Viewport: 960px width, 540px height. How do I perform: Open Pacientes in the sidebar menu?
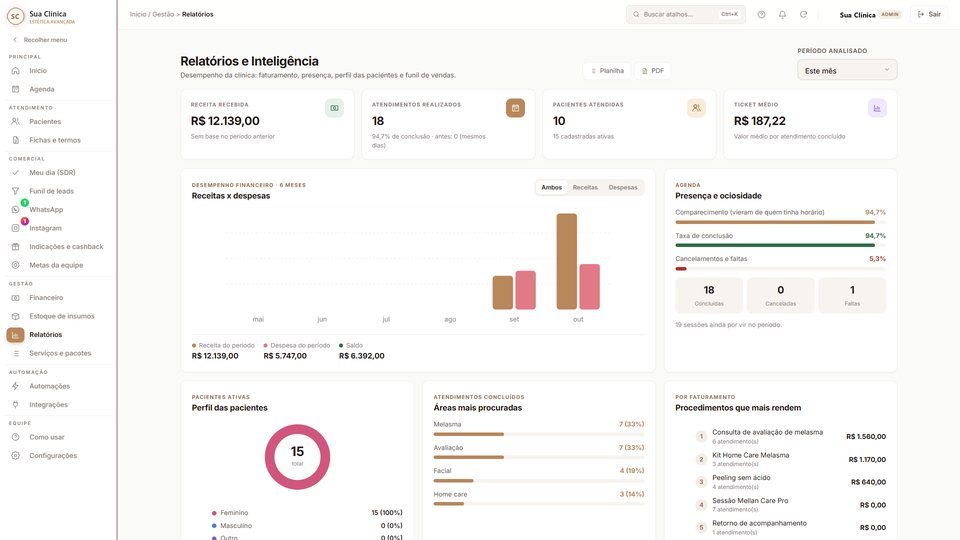click(45, 122)
